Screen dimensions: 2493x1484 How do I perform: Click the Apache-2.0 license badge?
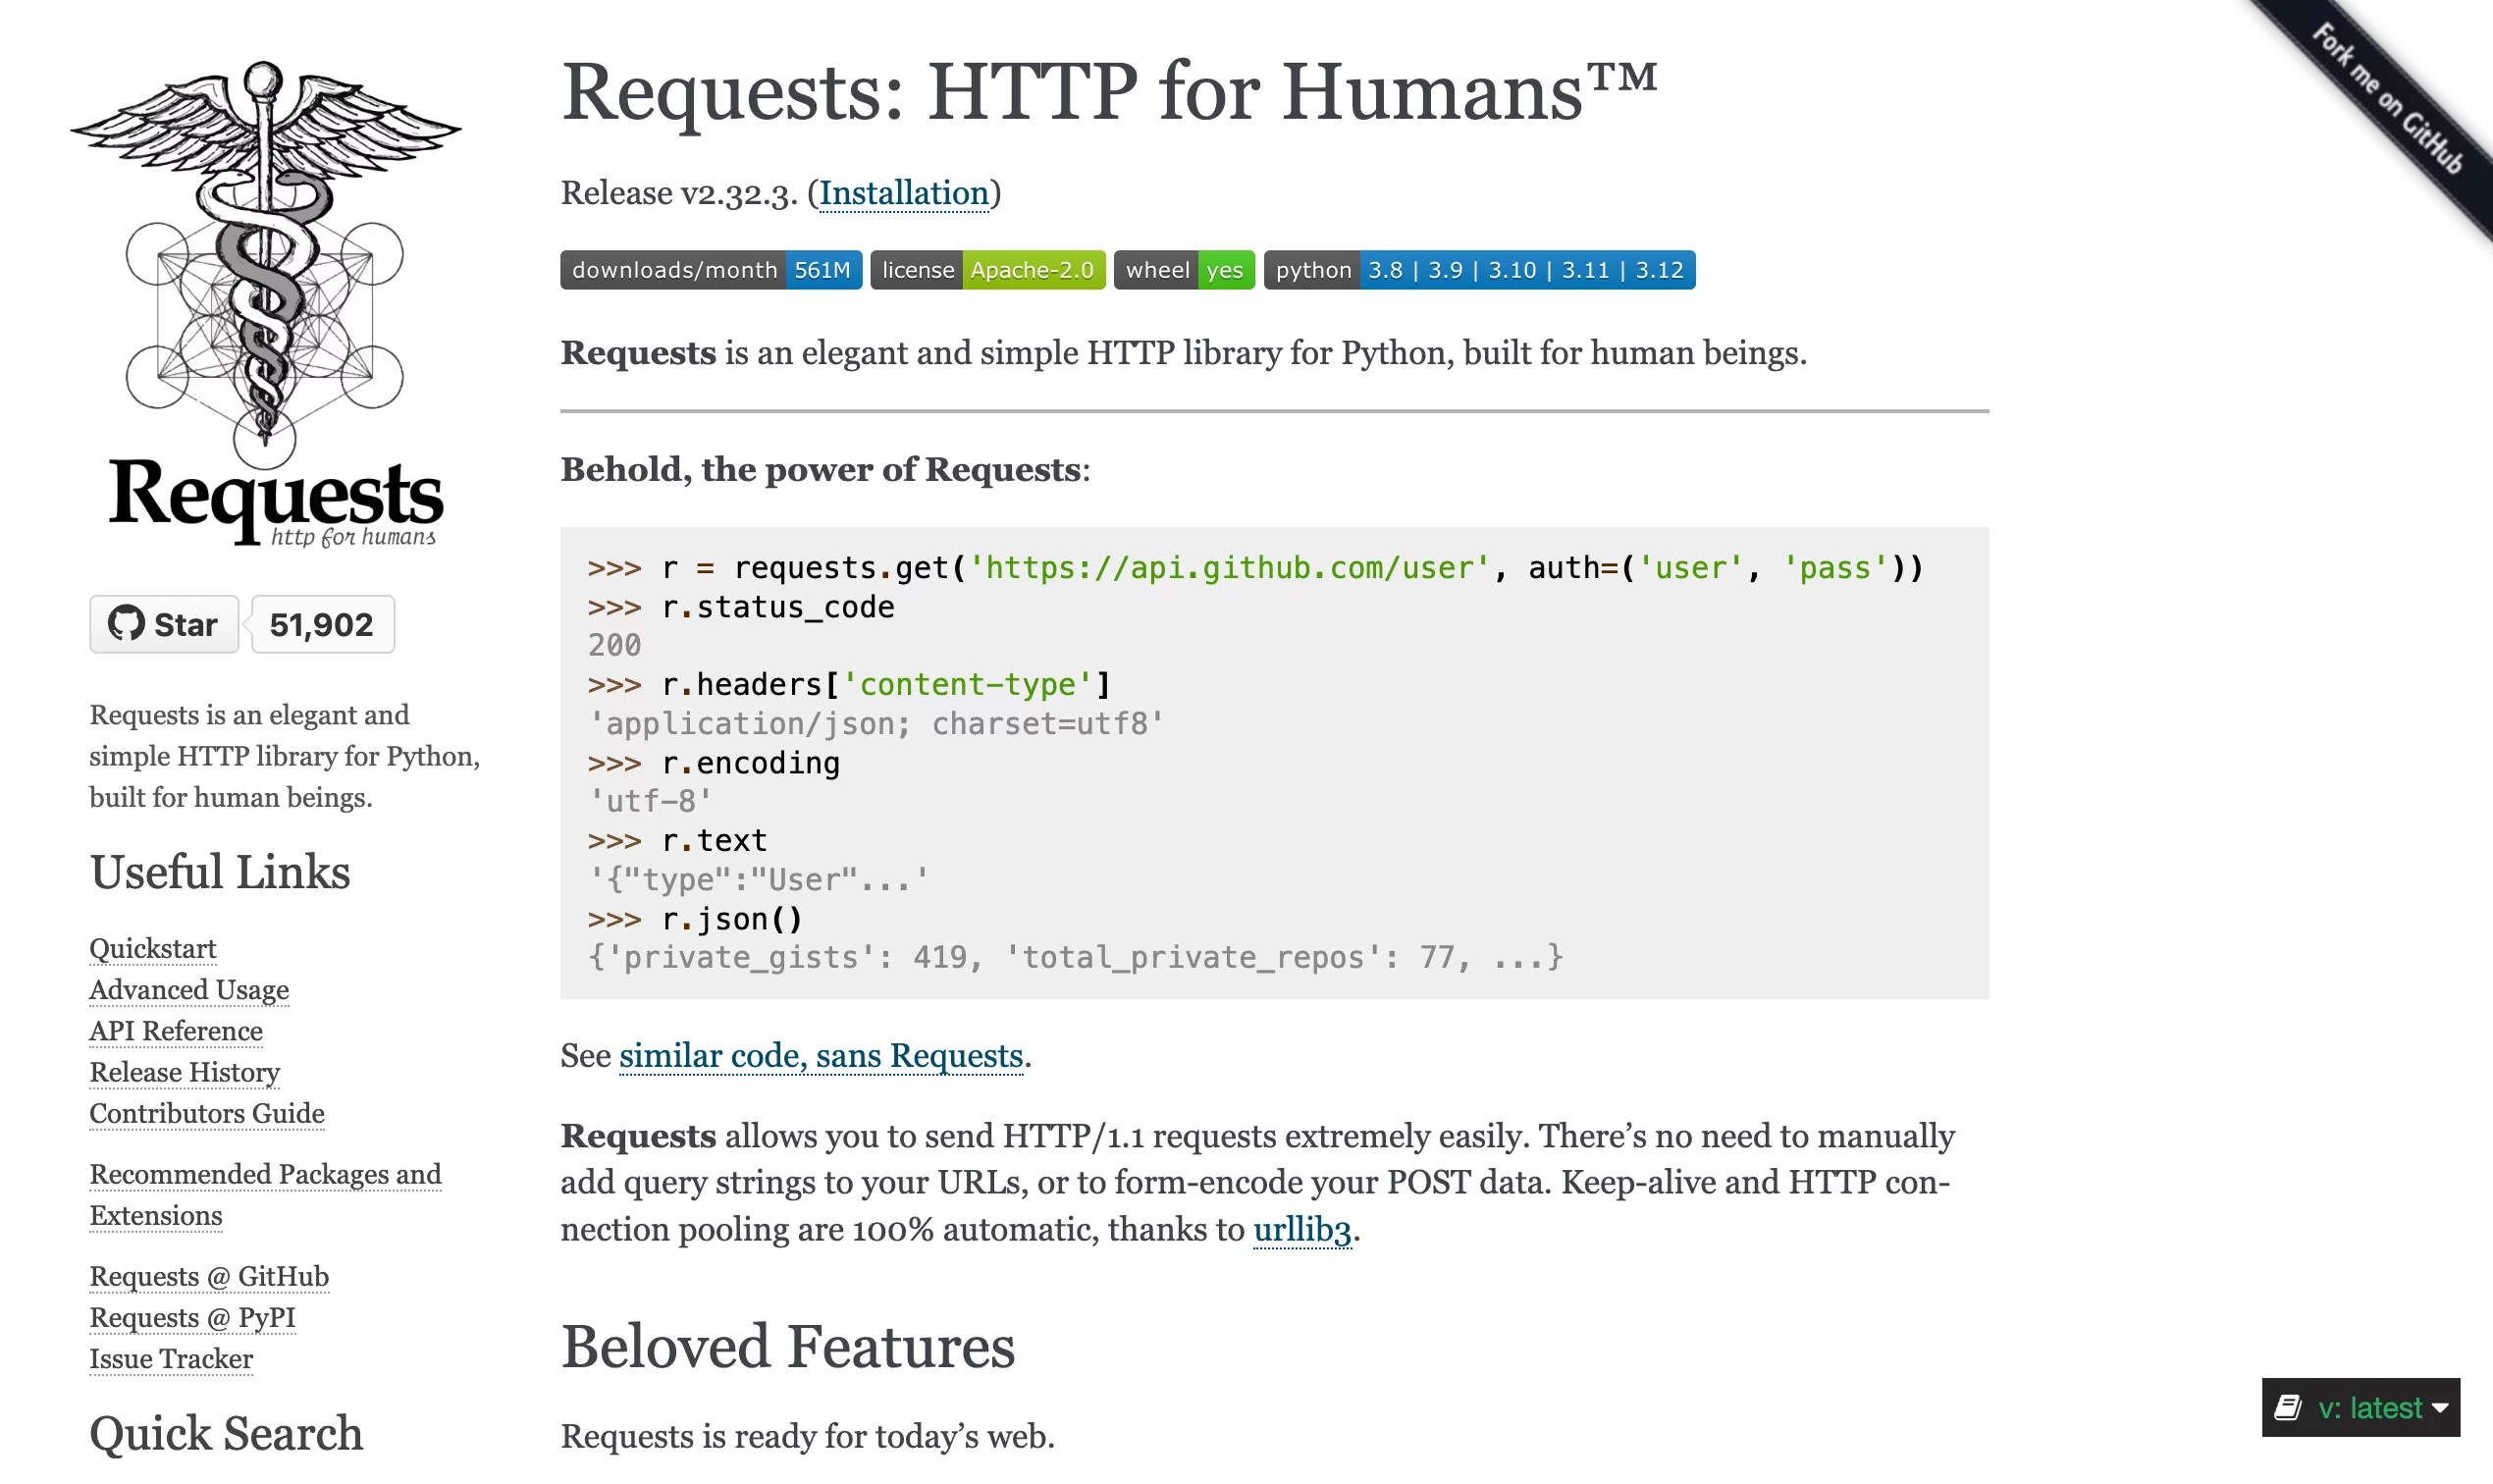[987, 270]
